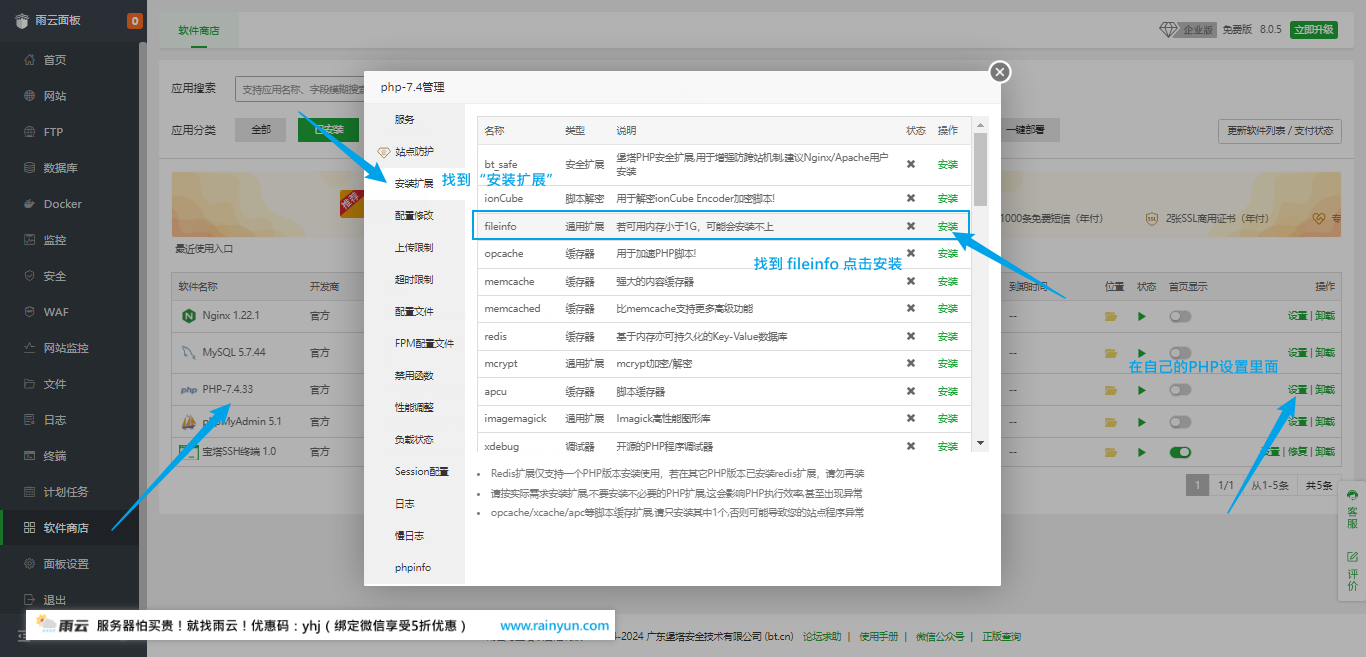Click scrollbar down arrow in extension list
Viewport: 1366px width, 657px height.
[x=981, y=443]
